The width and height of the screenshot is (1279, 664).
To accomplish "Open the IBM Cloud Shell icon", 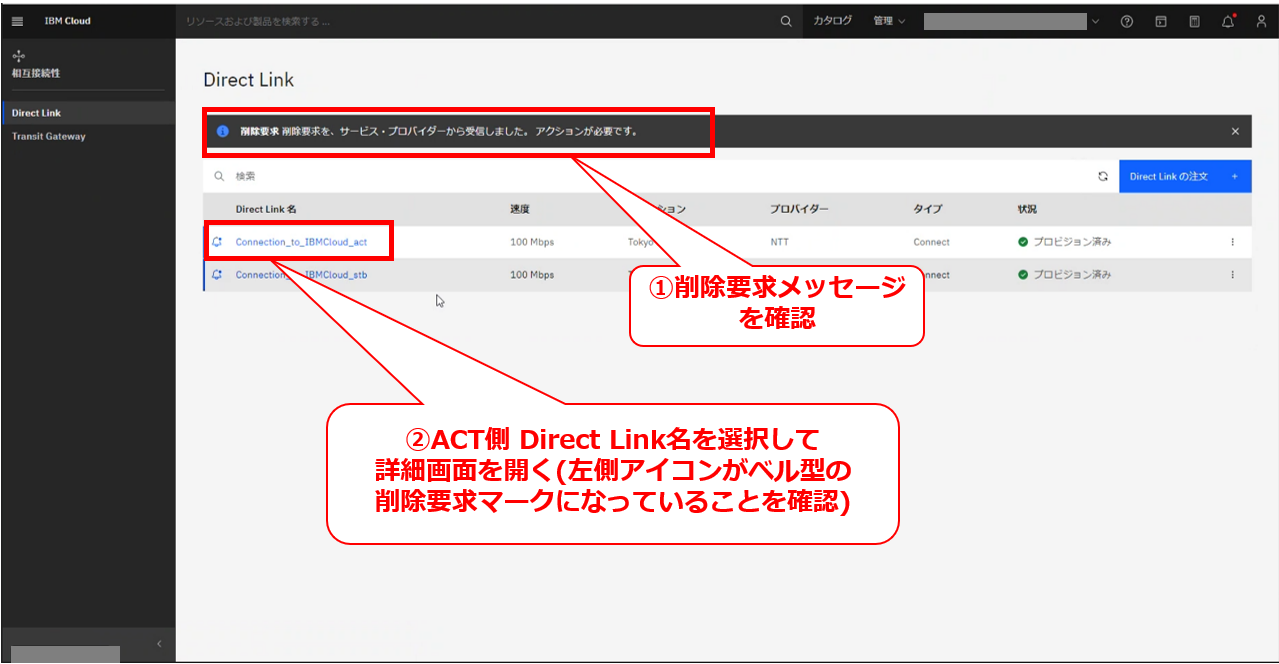I will (1161, 21).
